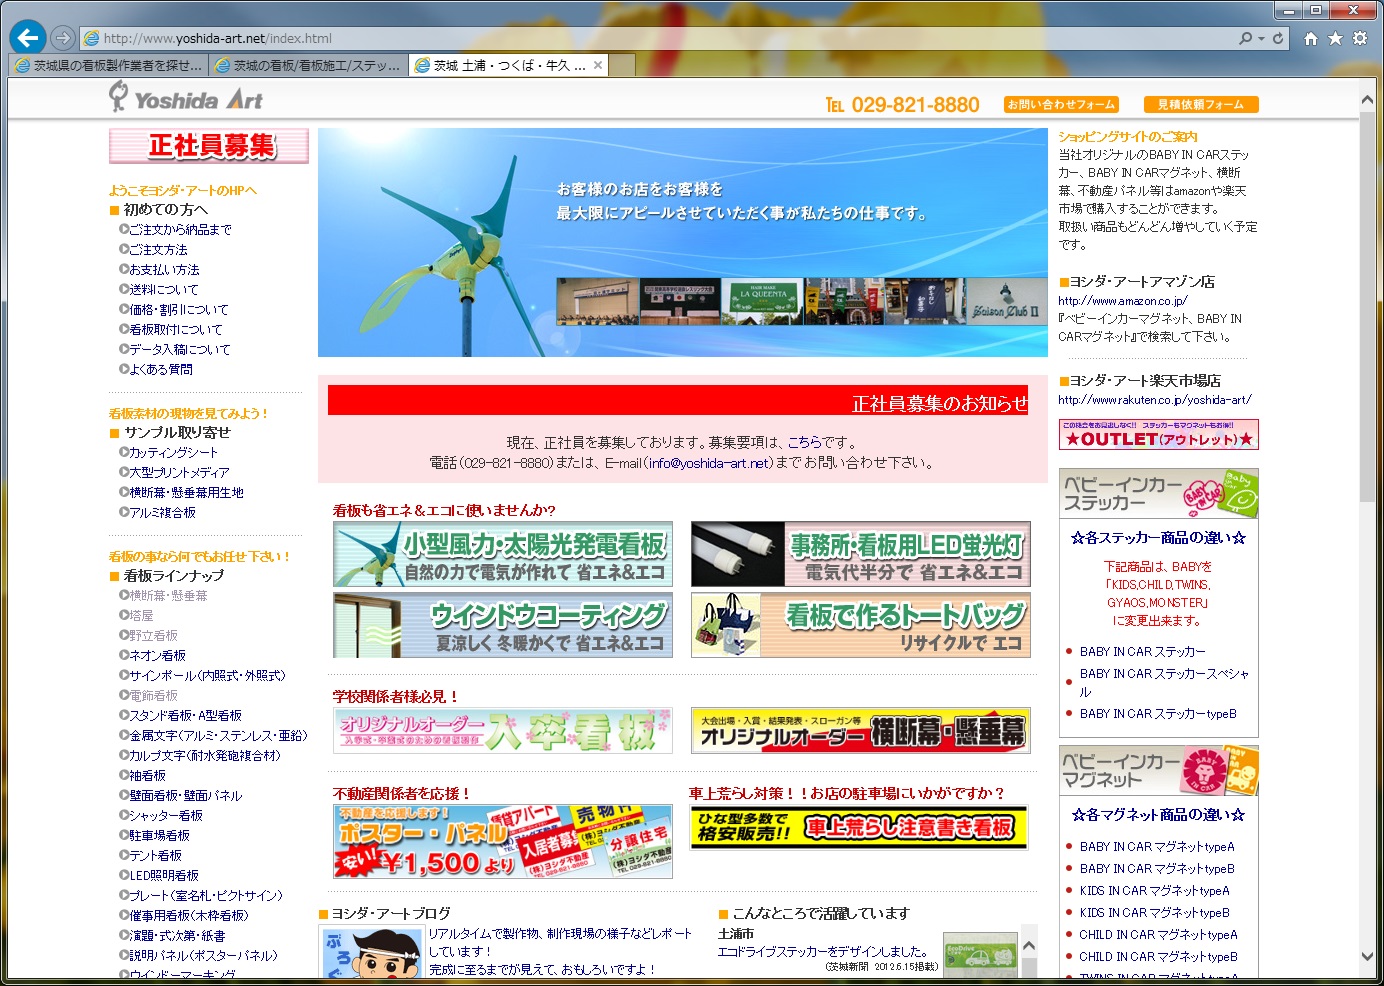Open browser tools gear icon
1384x986 pixels.
click(x=1360, y=38)
